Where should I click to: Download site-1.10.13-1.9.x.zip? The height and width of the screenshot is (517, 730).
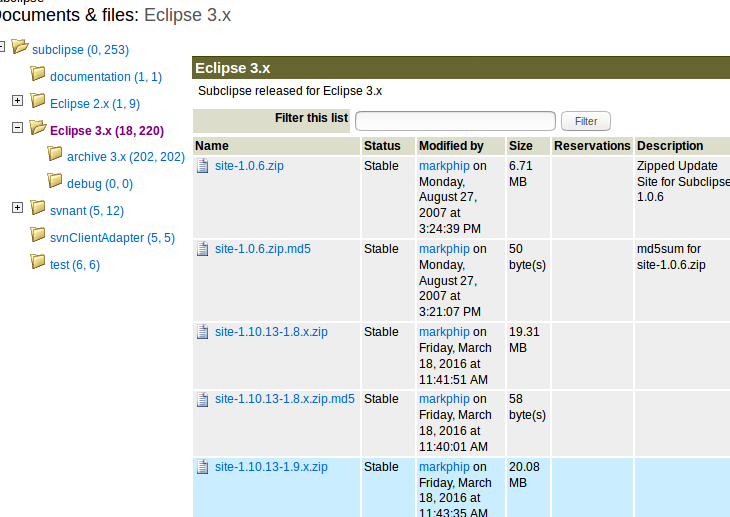tap(271, 467)
